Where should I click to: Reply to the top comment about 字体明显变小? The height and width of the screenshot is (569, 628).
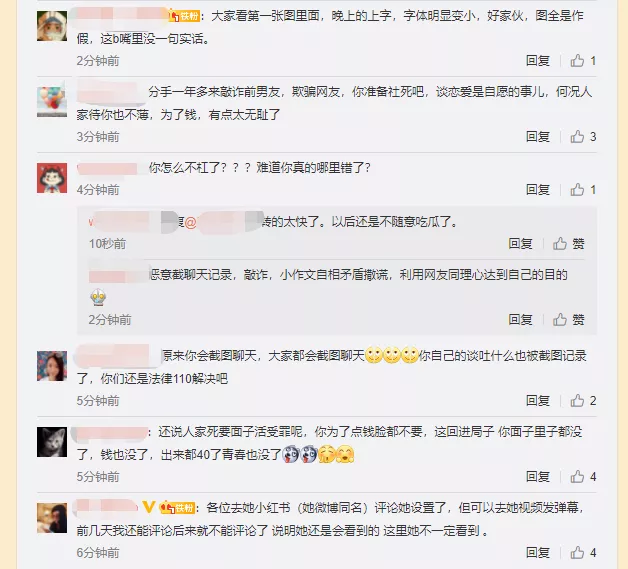537,61
